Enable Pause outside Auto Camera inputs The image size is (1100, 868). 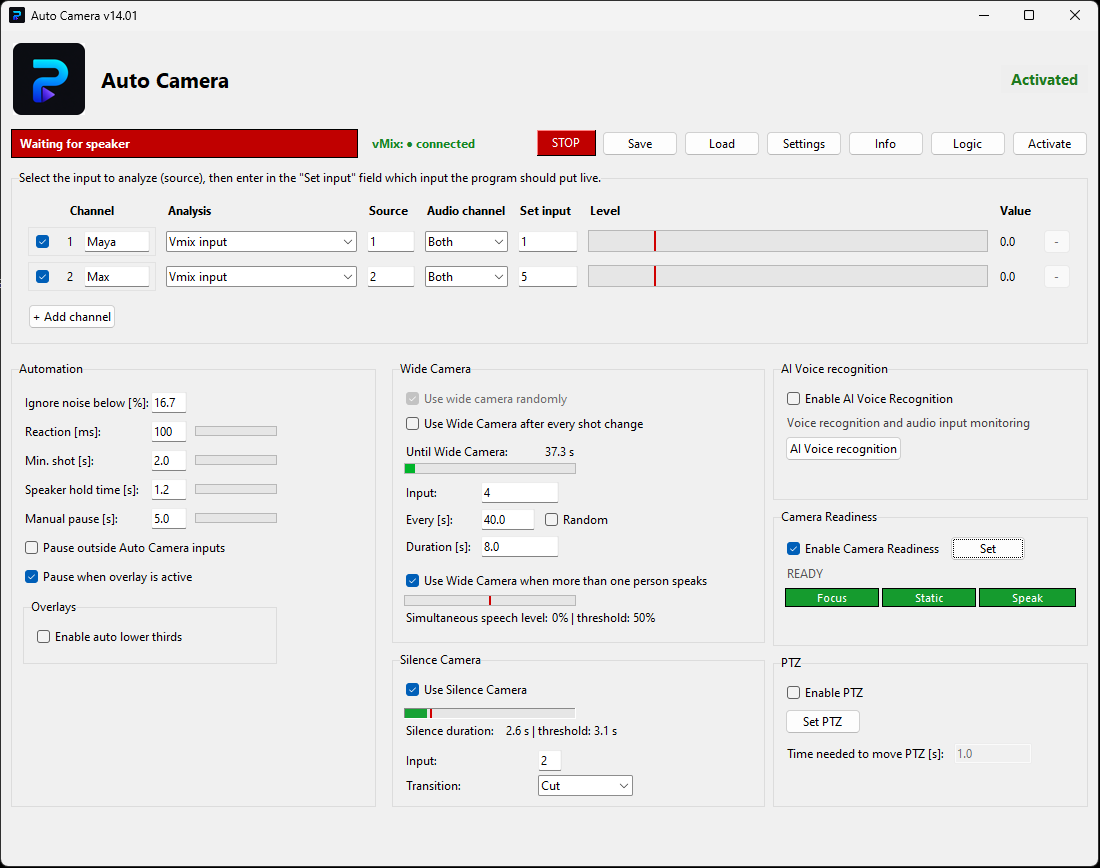point(32,547)
